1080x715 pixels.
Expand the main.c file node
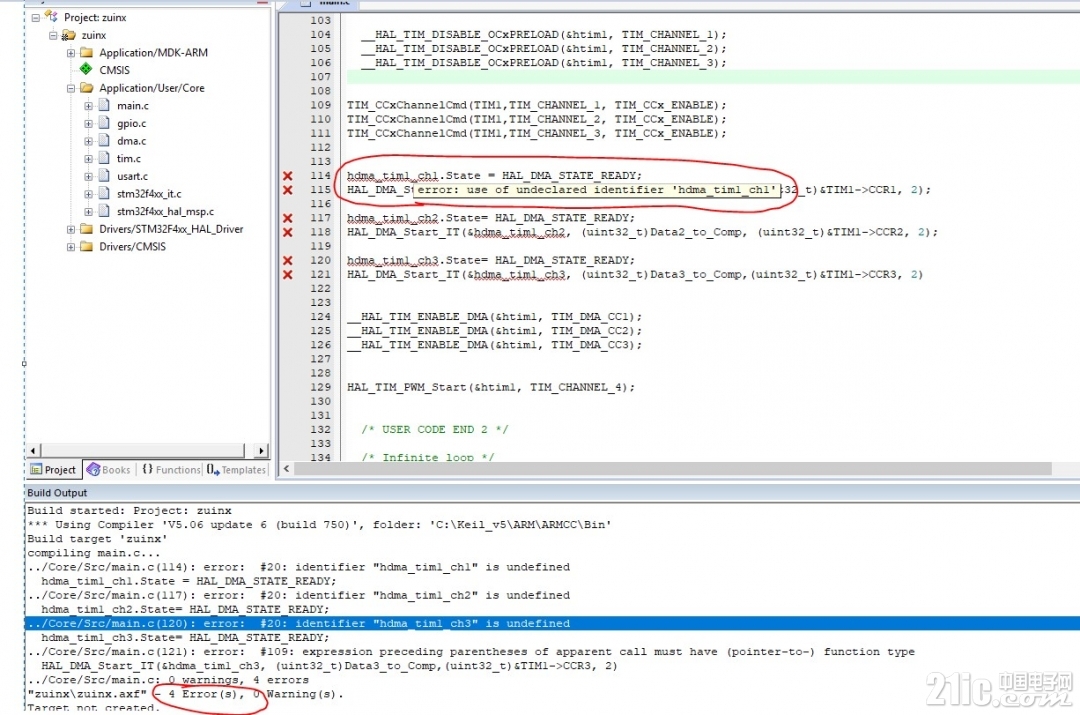(88, 106)
